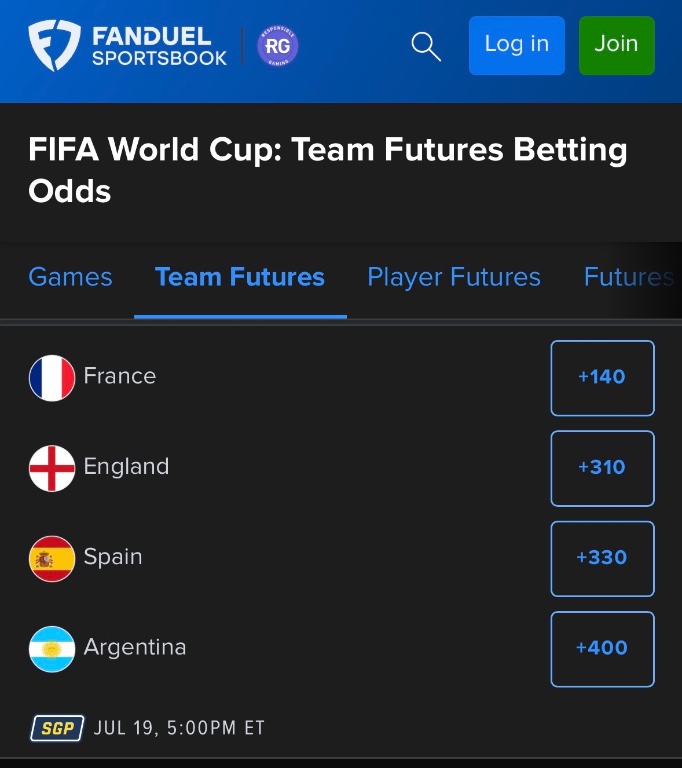Select France +140 odds
682x768 pixels.
[603, 378]
